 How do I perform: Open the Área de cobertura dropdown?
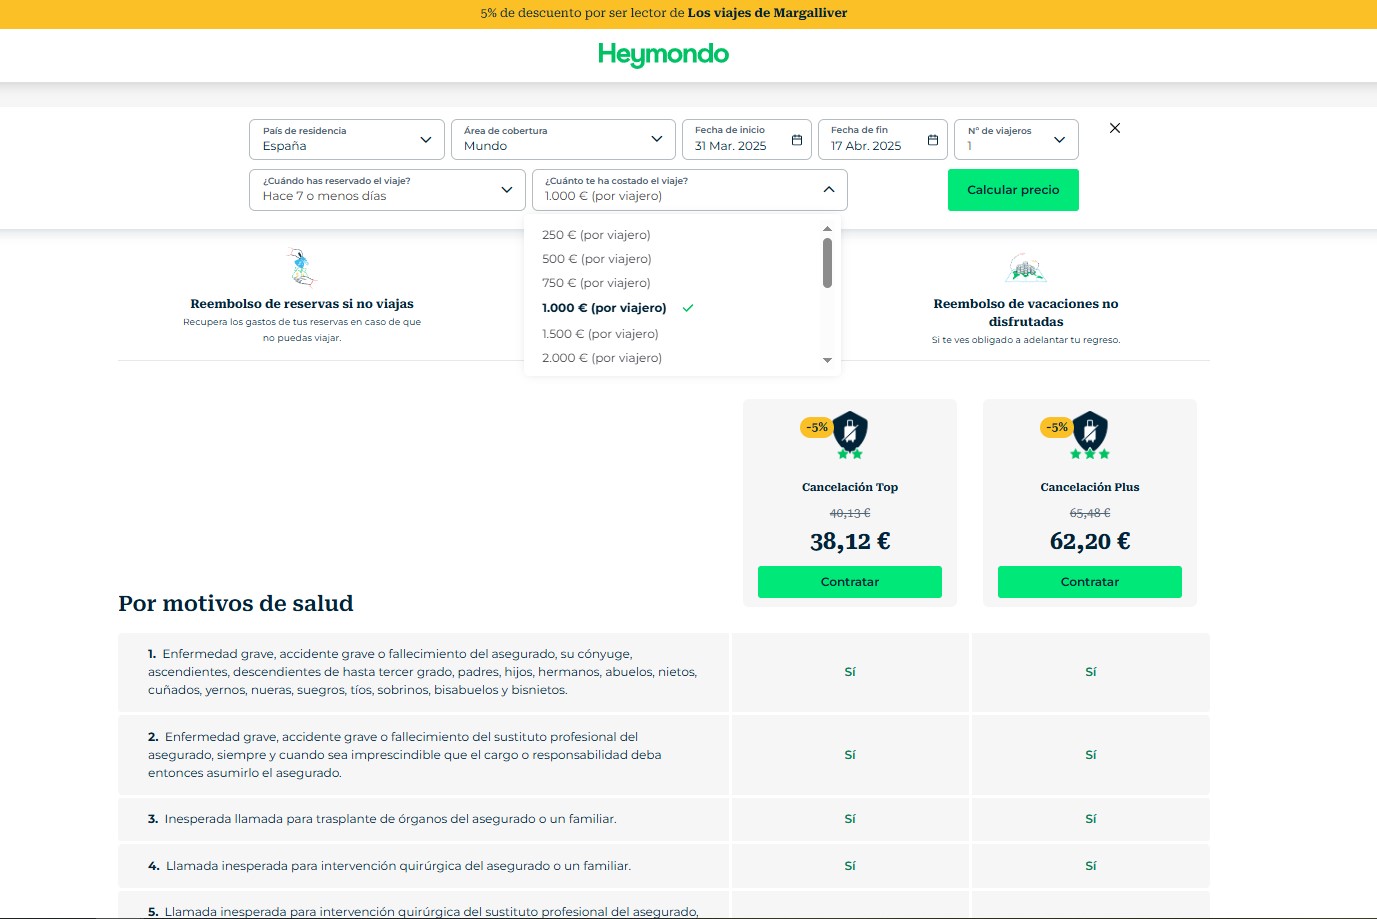563,139
